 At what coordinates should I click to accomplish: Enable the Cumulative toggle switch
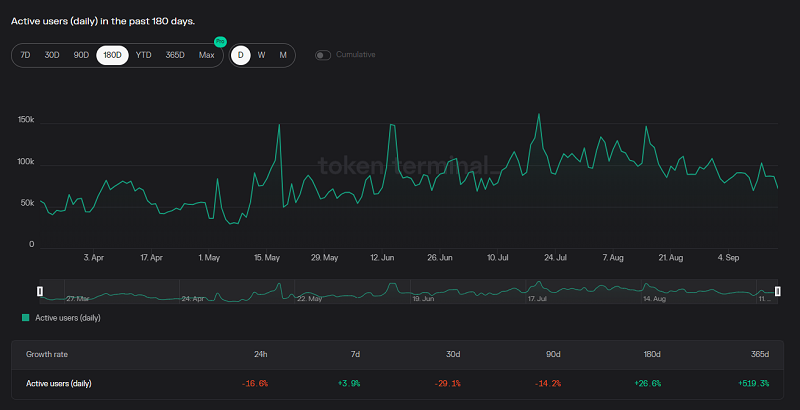(323, 55)
